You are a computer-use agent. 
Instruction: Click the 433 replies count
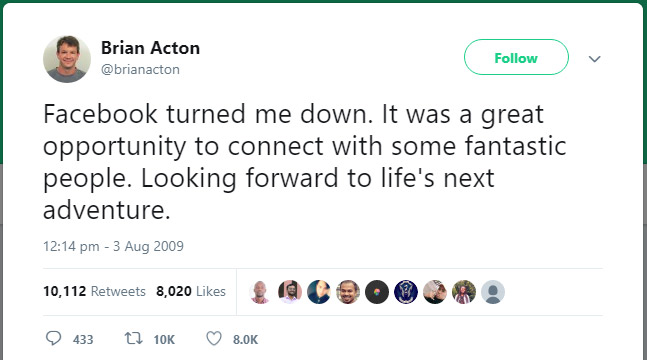click(83, 339)
